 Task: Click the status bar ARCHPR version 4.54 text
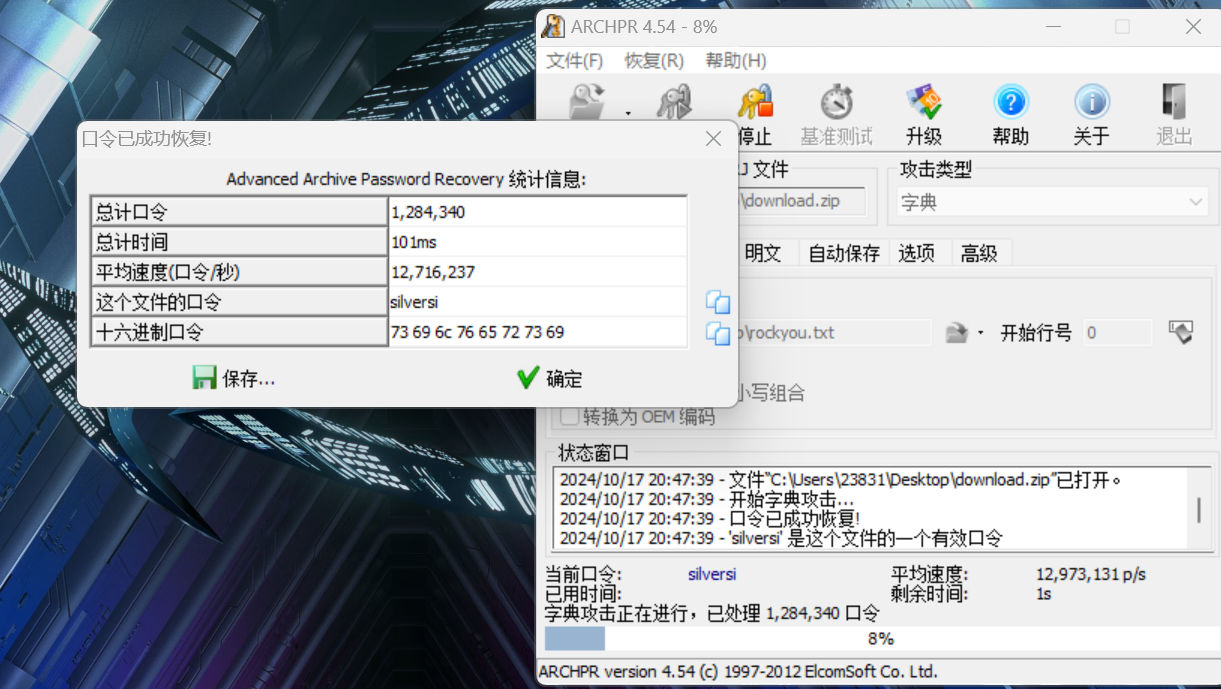tap(738, 672)
